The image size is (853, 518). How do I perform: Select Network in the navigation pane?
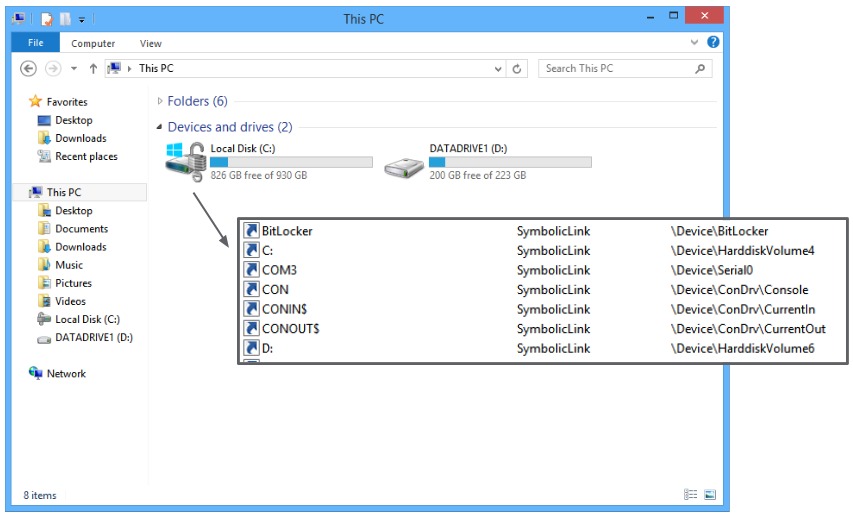pyautogui.click(x=66, y=374)
